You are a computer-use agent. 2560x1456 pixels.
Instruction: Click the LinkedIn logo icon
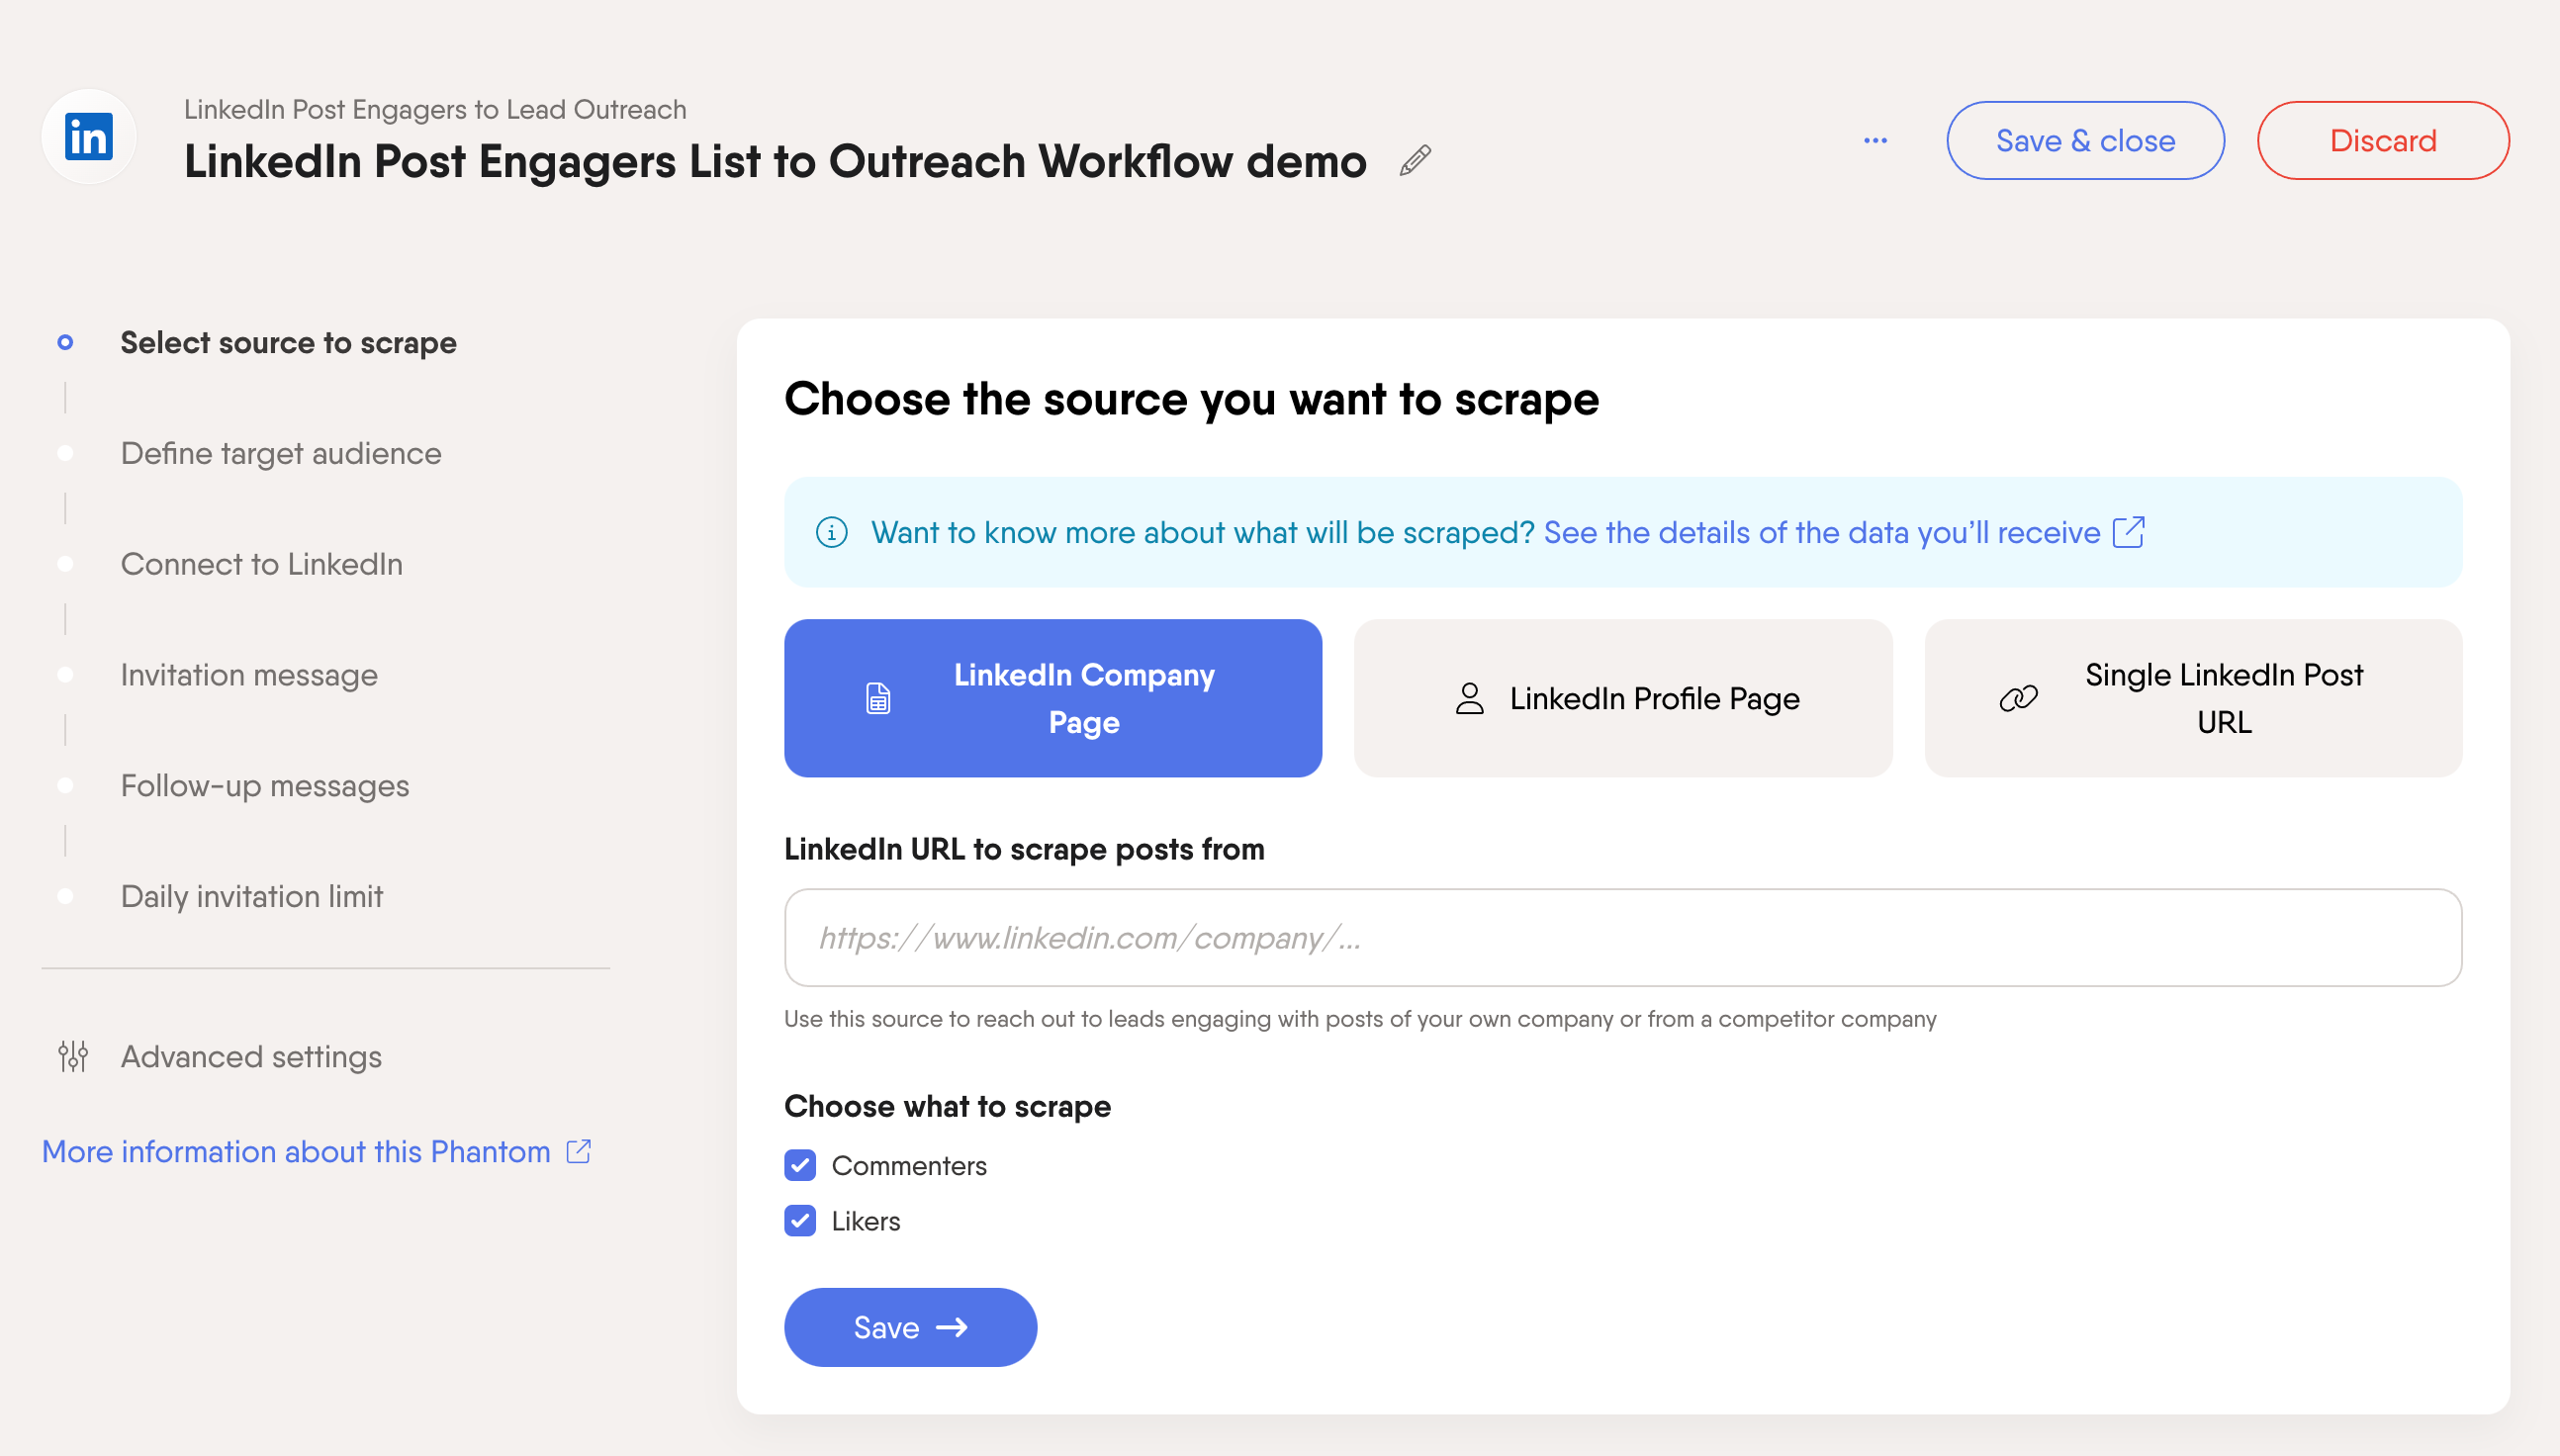pos(88,137)
